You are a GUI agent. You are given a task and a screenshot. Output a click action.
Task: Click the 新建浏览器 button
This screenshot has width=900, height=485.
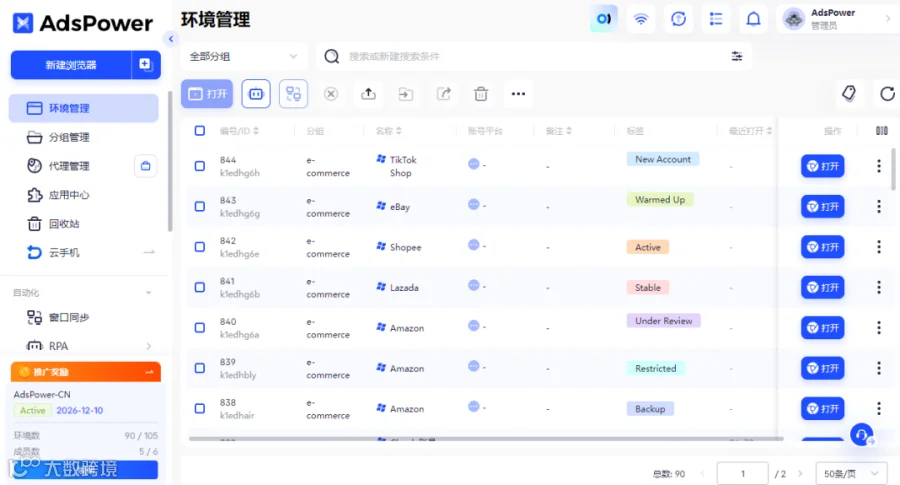71,65
